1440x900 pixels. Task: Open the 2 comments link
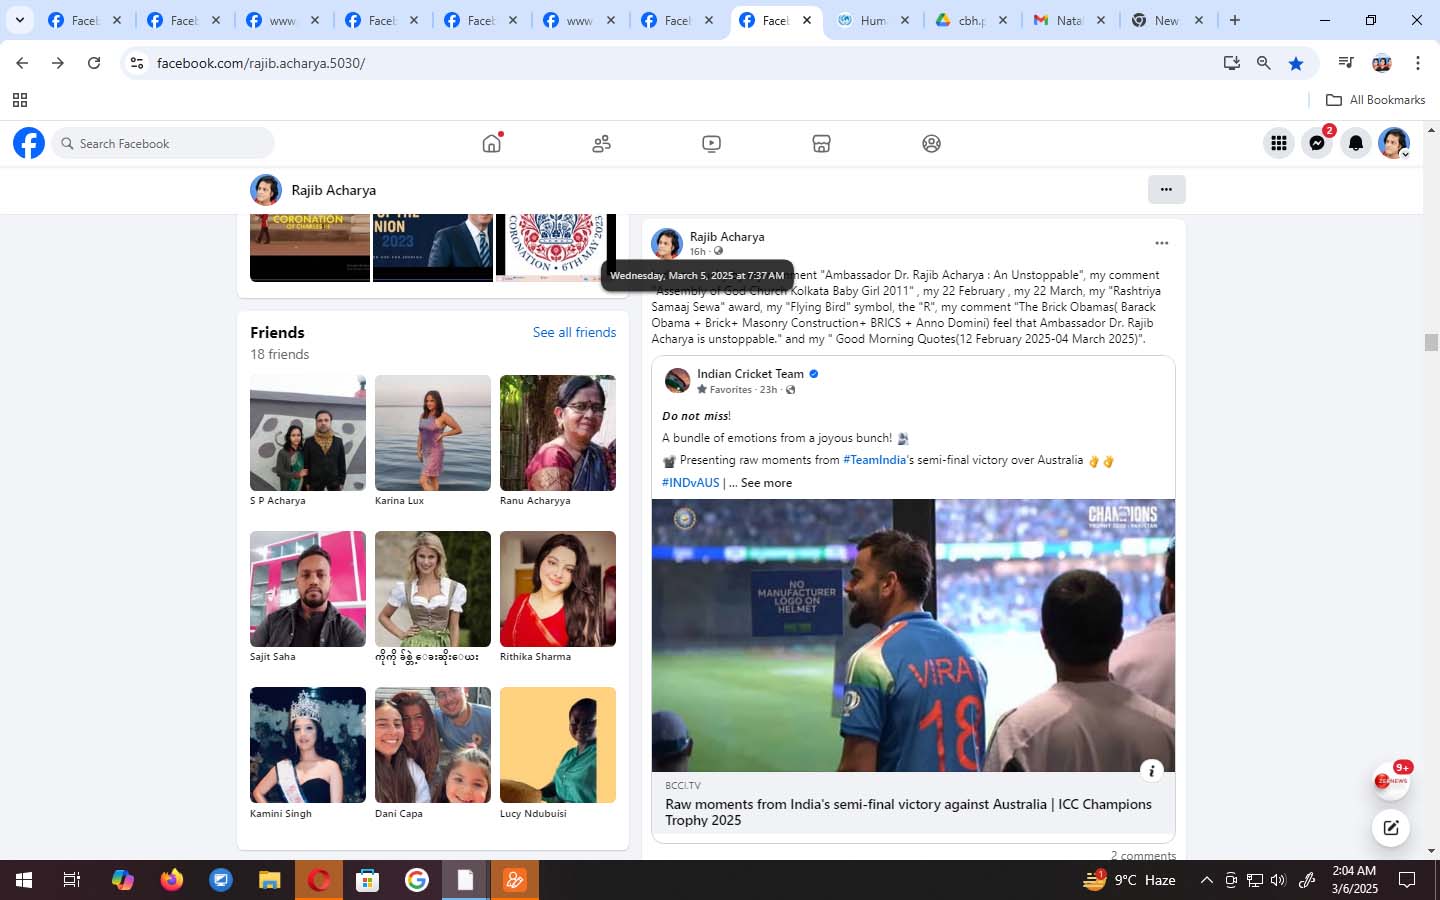1143,855
